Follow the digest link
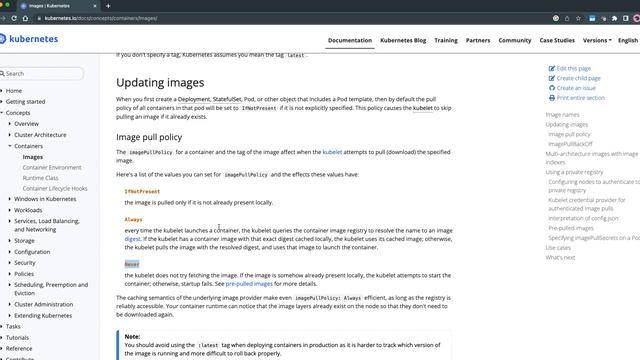640x360 pixels. tap(132, 239)
